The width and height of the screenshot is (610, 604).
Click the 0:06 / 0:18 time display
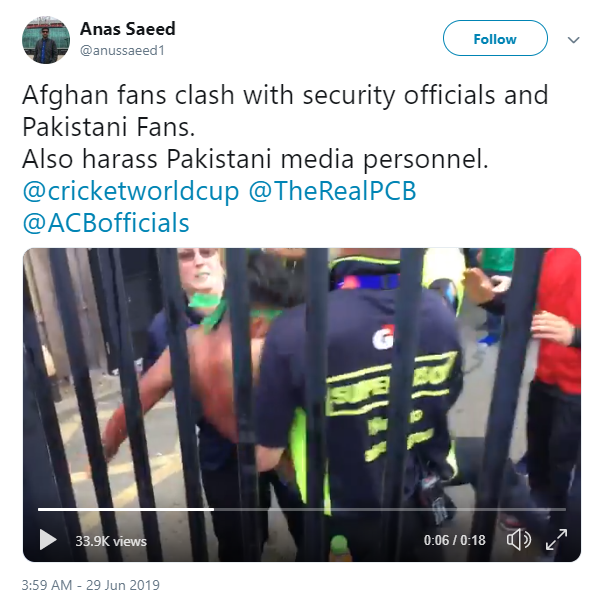[454, 540]
